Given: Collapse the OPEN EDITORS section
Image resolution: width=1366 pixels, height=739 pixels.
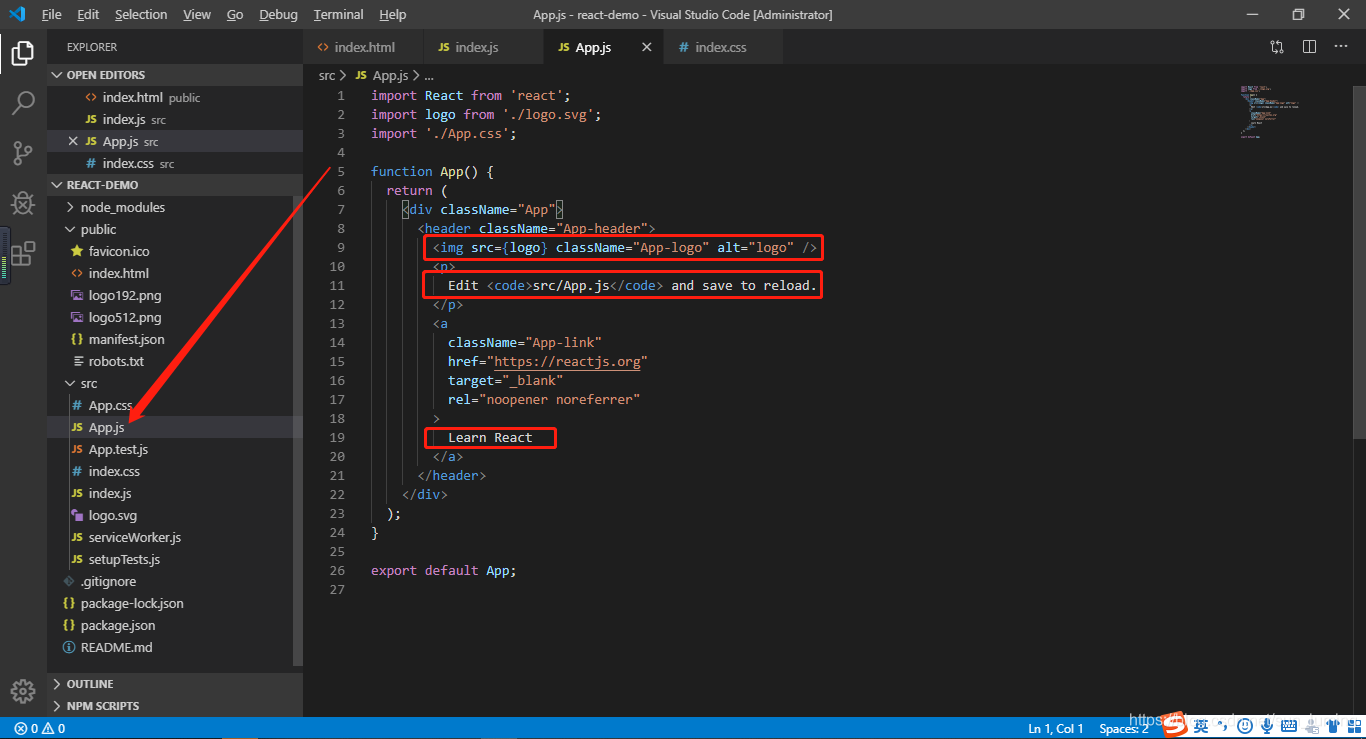Looking at the screenshot, I should click(175, 75).
